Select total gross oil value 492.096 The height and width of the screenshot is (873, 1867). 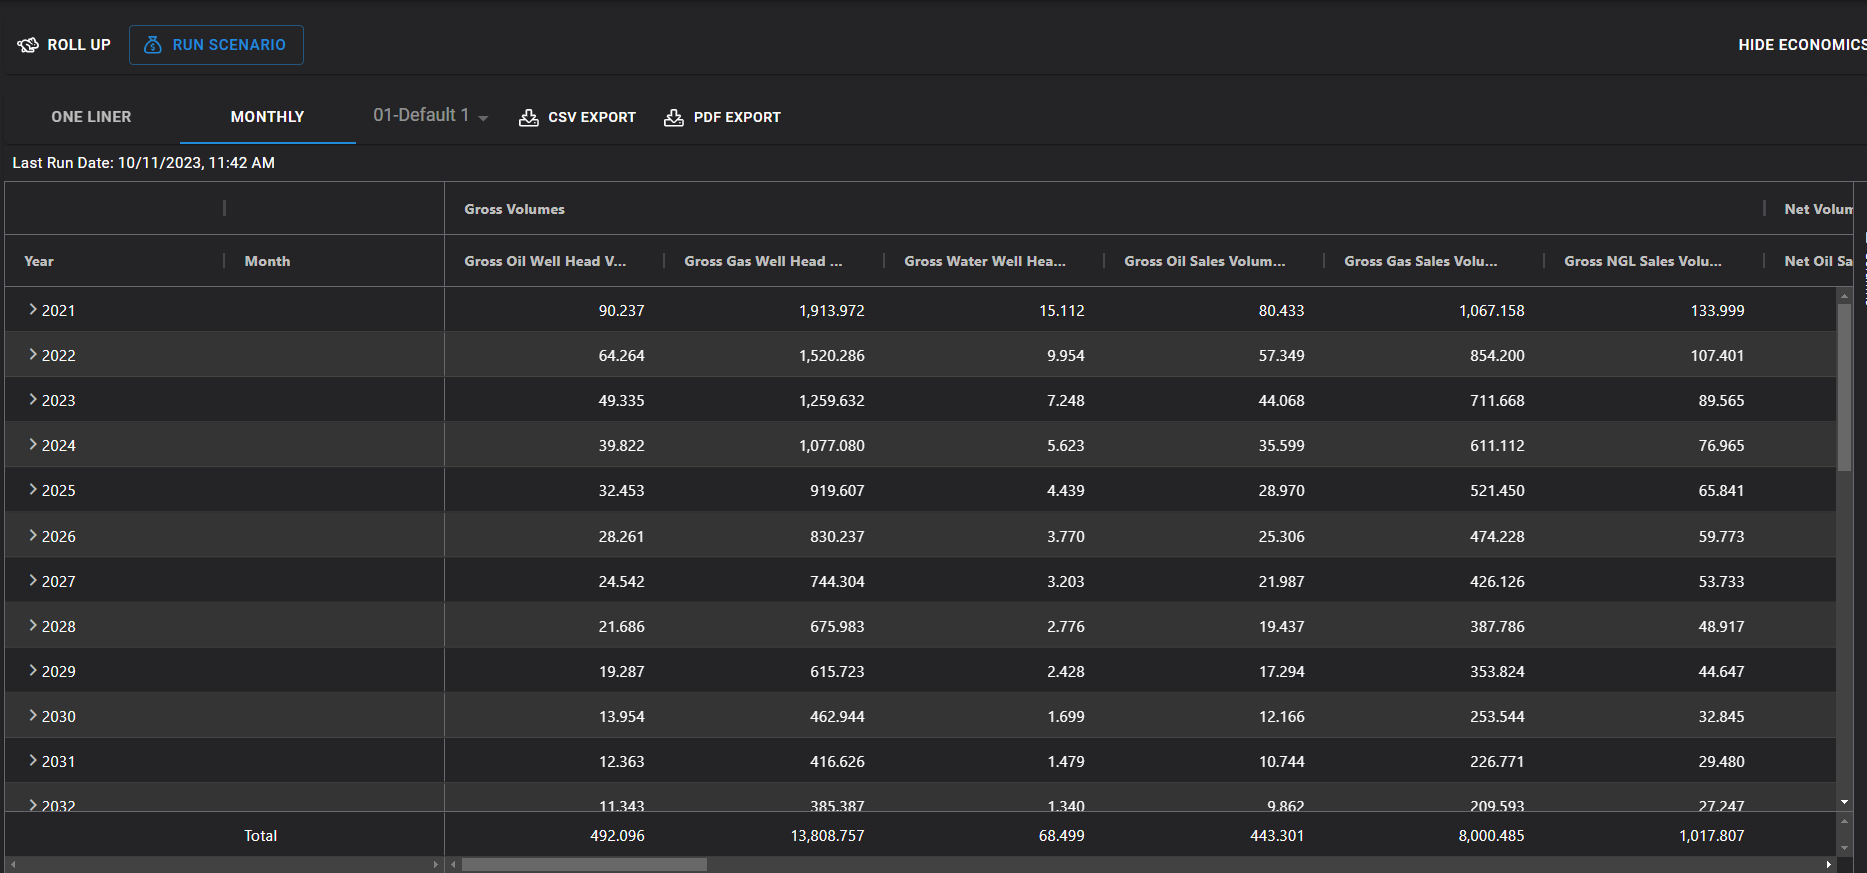tap(617, 836)
